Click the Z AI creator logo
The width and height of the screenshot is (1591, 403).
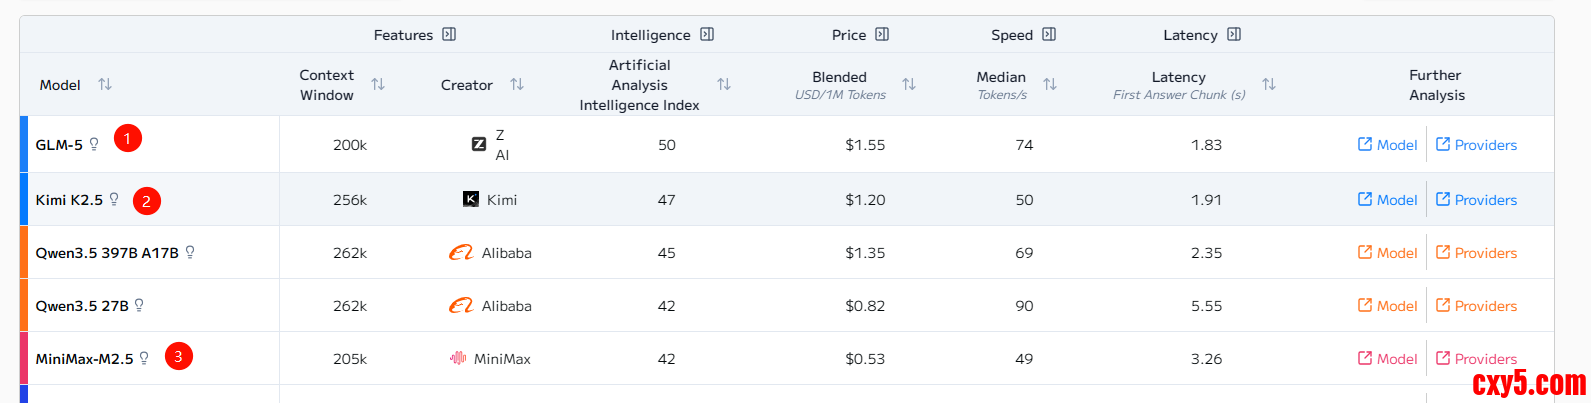pos(479,144)
